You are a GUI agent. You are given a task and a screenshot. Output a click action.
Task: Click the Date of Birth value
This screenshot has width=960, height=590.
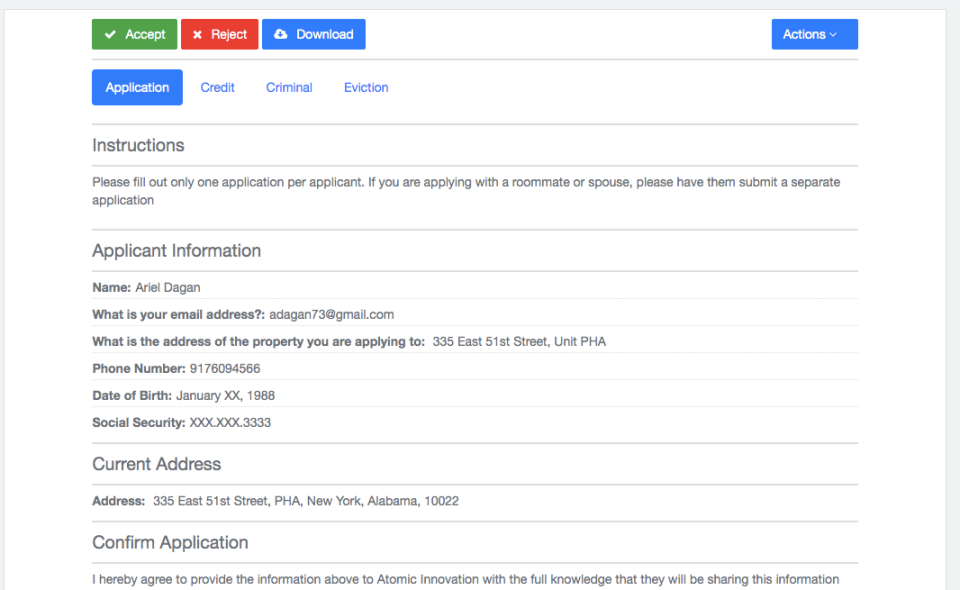tap(225, 396)
